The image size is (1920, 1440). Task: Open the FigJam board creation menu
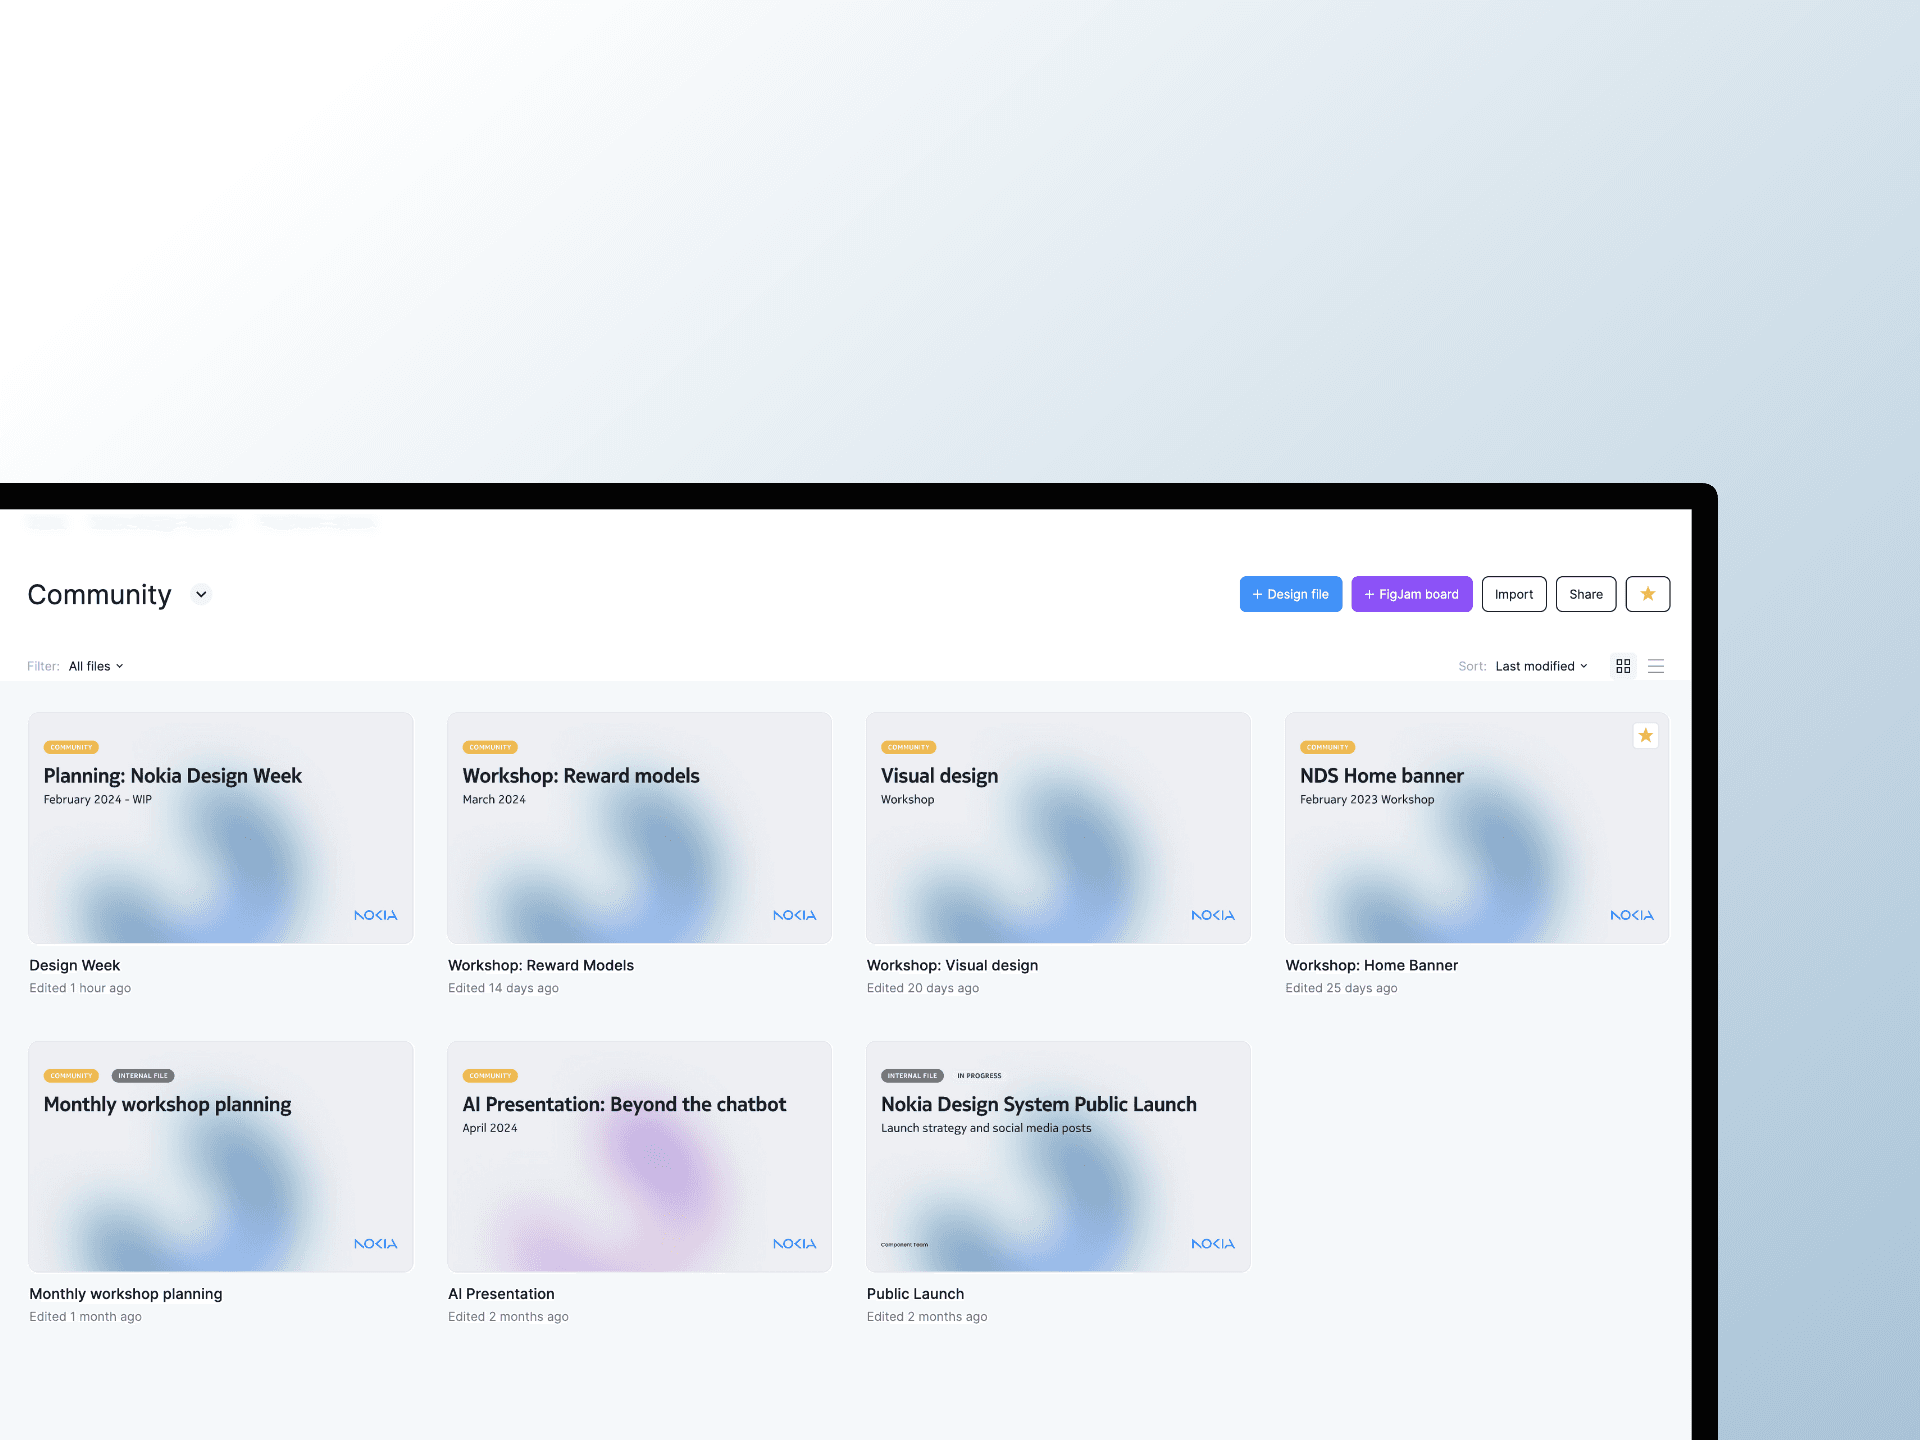(1411, 593)
